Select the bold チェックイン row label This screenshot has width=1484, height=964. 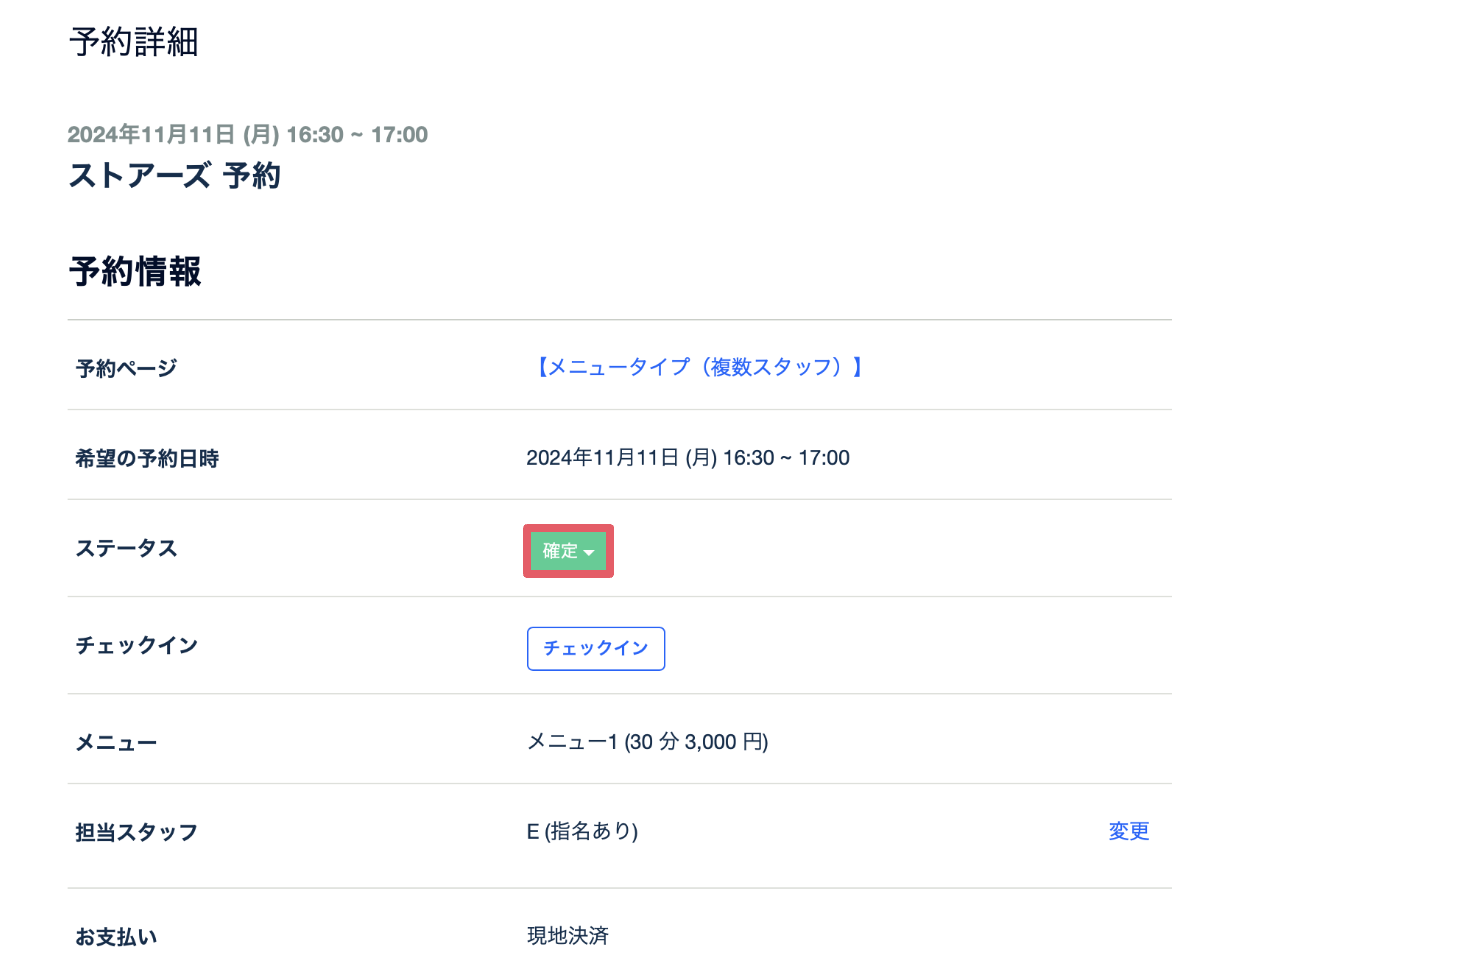tap(136, 645)
